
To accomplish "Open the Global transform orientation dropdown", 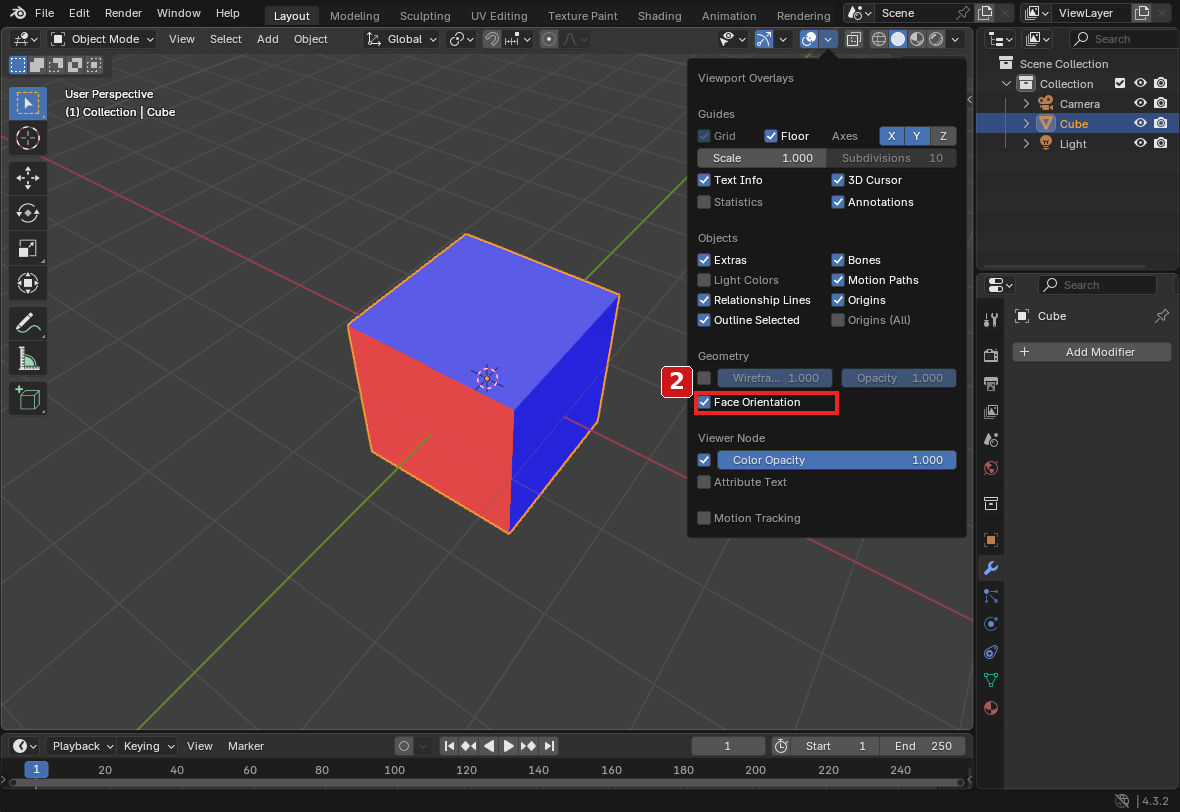I will tap(401, 39).
